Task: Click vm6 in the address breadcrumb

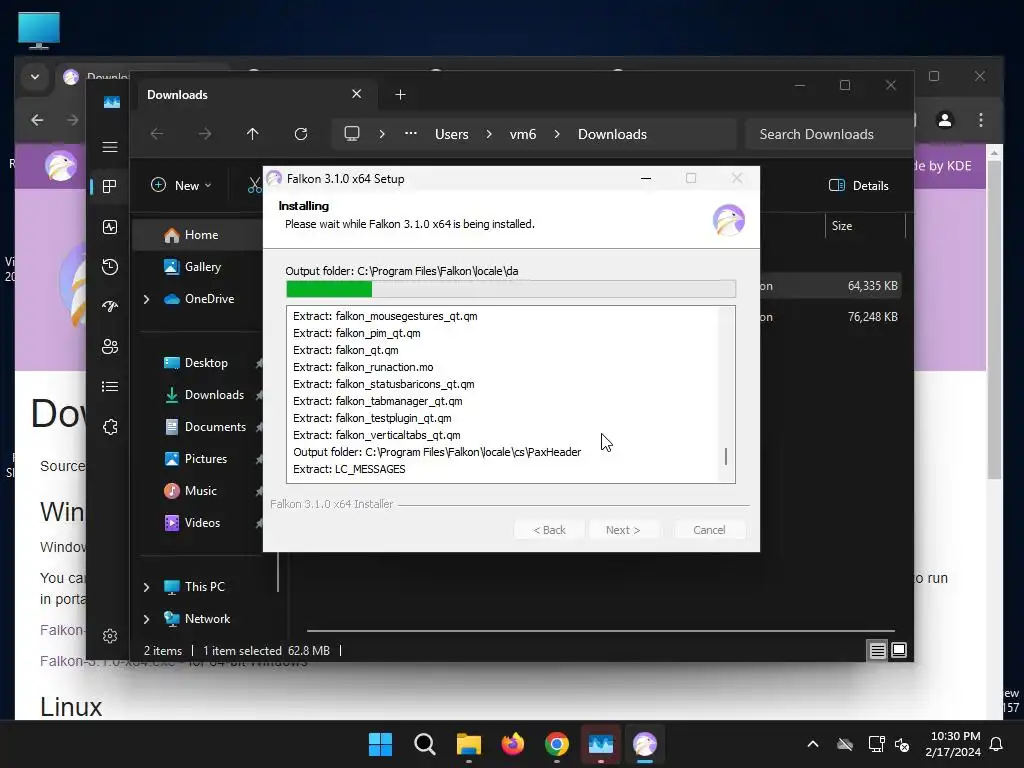Action: [522, 134]
